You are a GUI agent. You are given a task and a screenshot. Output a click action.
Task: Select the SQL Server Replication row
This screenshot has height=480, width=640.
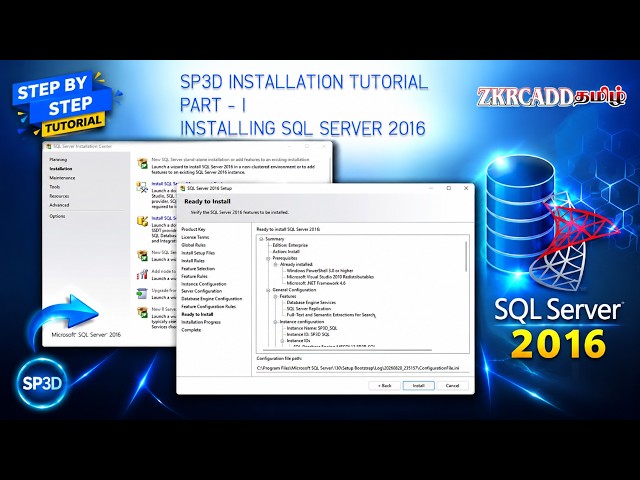pos(309,309)
